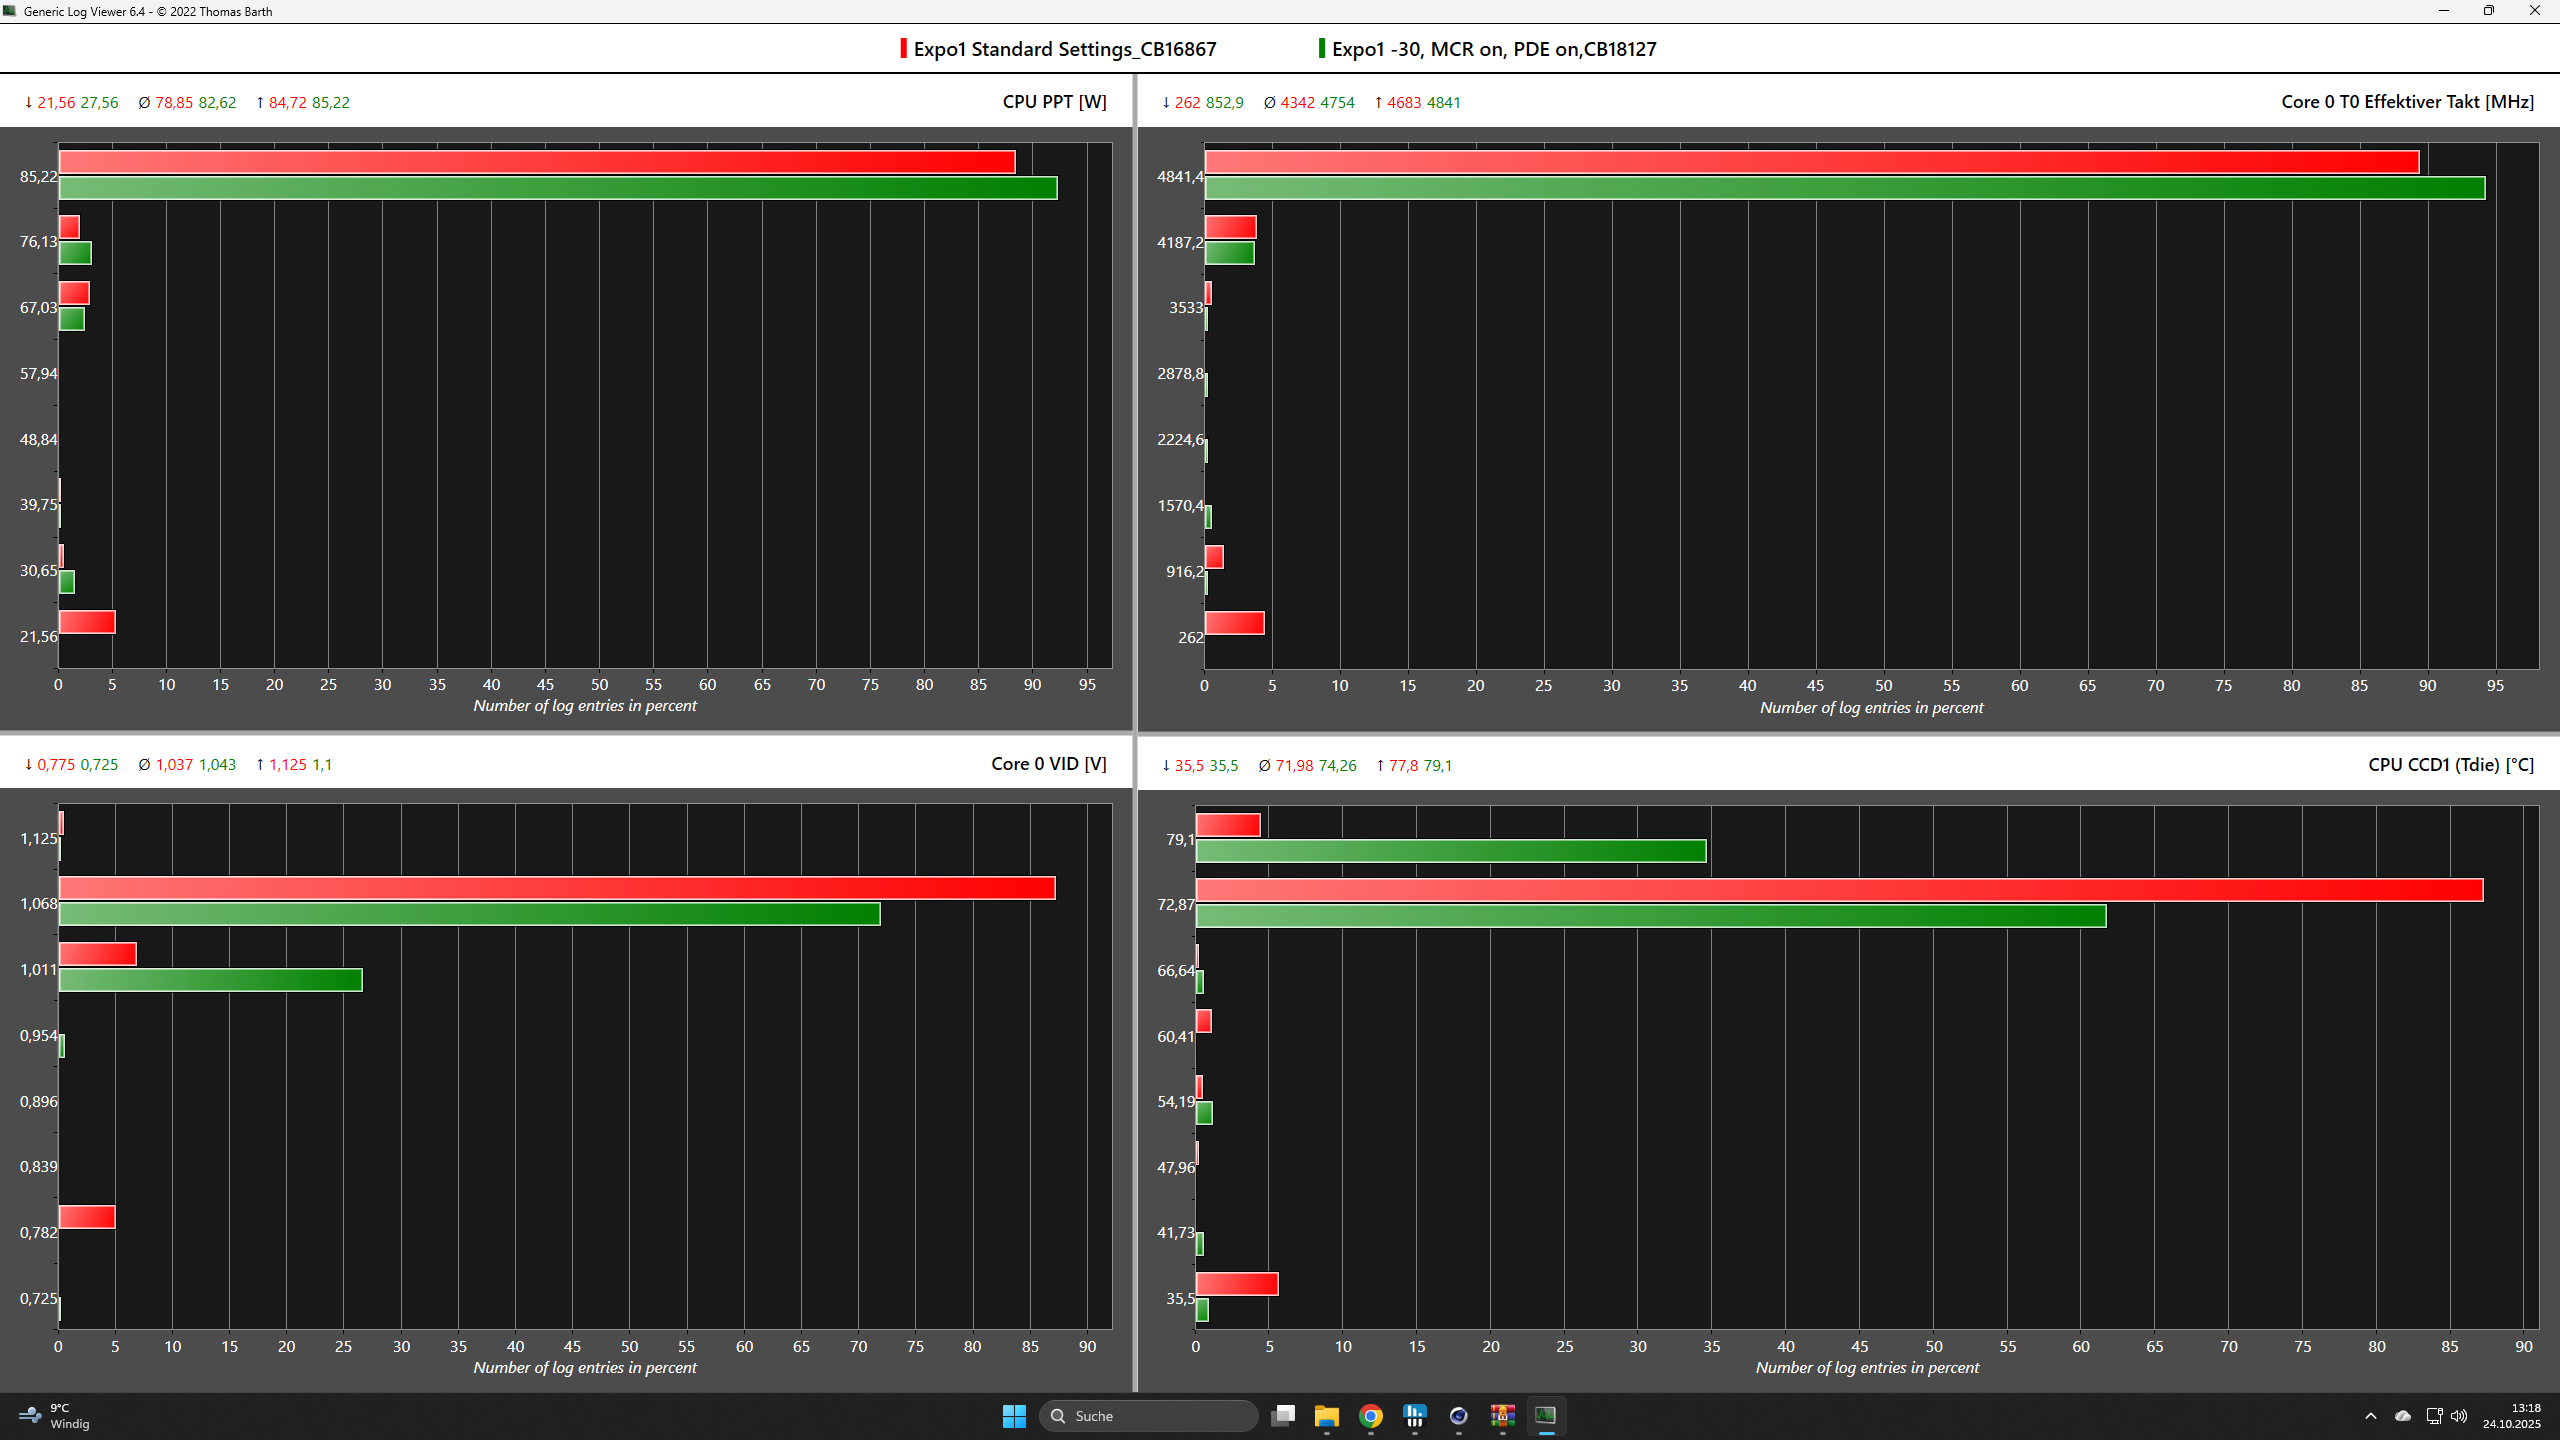Open the network tray icon
Screen dimensions: 2560x1440
2434,1415
